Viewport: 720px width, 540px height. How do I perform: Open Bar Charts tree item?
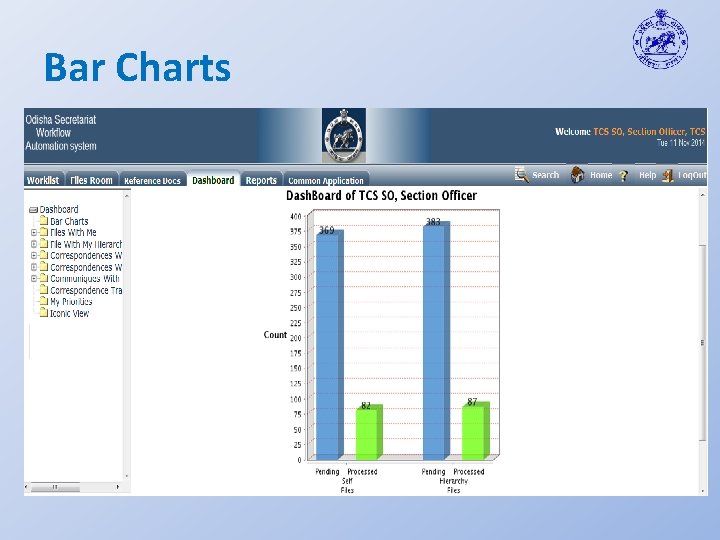(69, 221)
